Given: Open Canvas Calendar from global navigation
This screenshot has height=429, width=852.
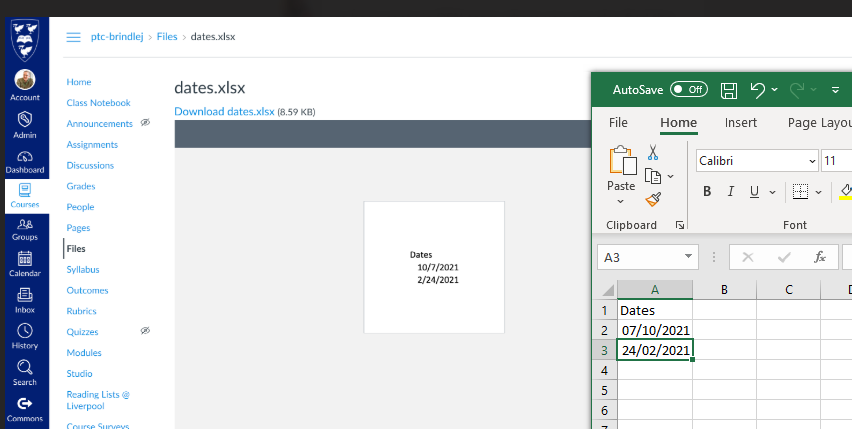Looking at the screenshot, I should pos(25,264).
